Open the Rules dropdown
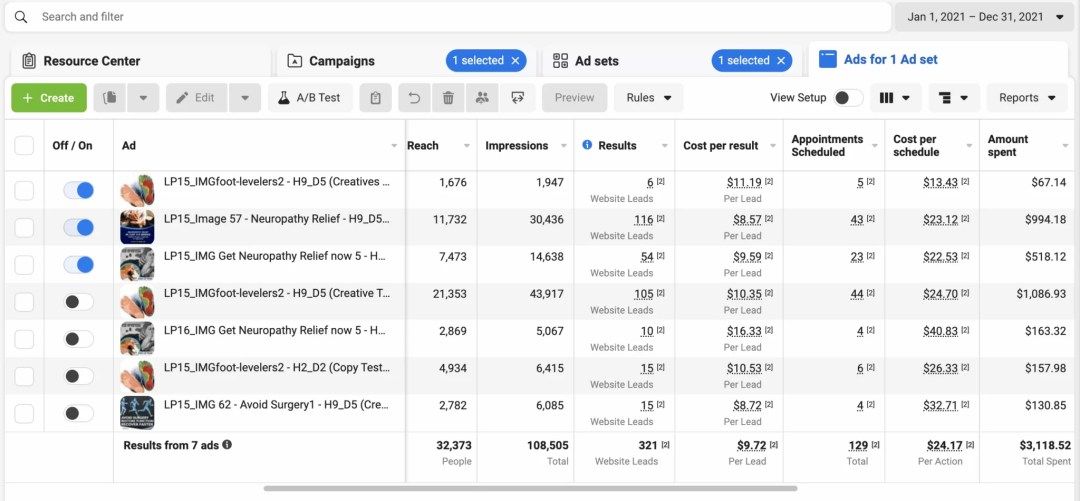The image size is (1080, 501). pos(648,98)
